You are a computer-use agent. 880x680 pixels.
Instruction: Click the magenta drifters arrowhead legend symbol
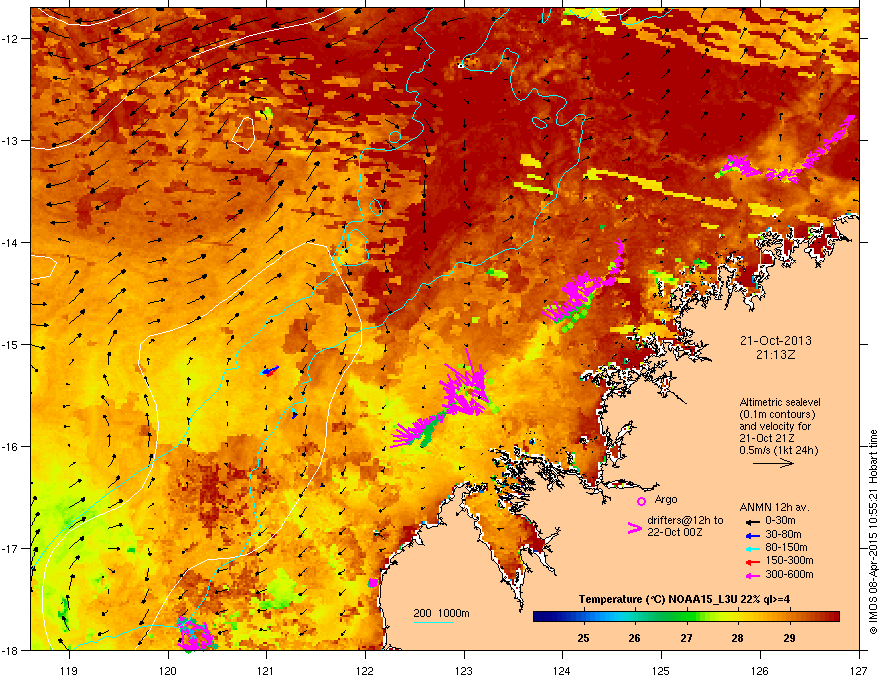click(634, 528)
